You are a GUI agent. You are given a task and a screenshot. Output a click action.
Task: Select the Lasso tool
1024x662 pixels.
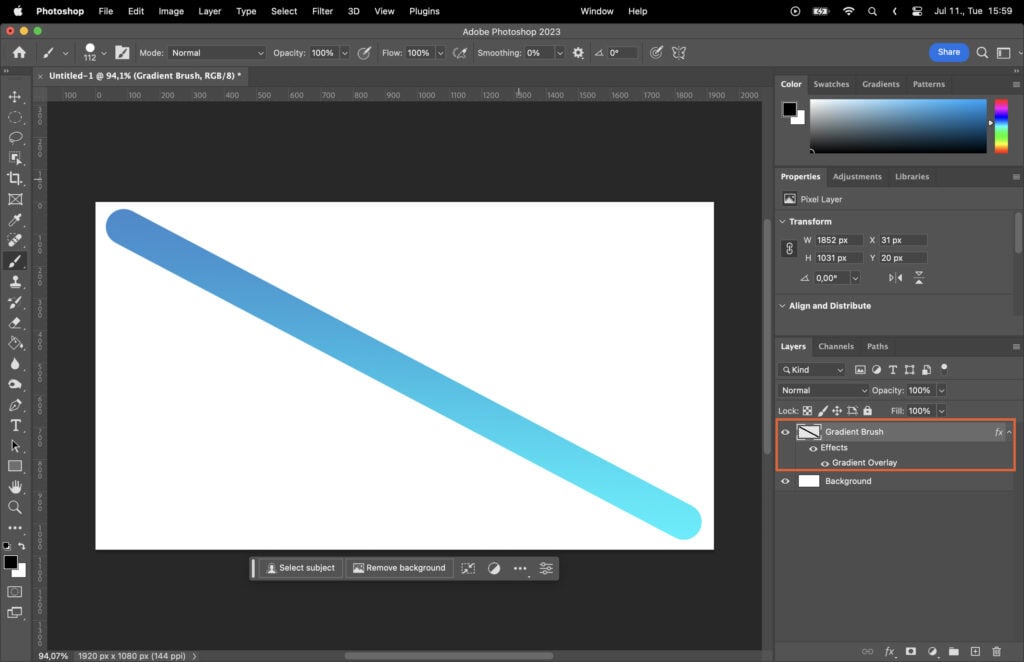click(x=15, y=138)
